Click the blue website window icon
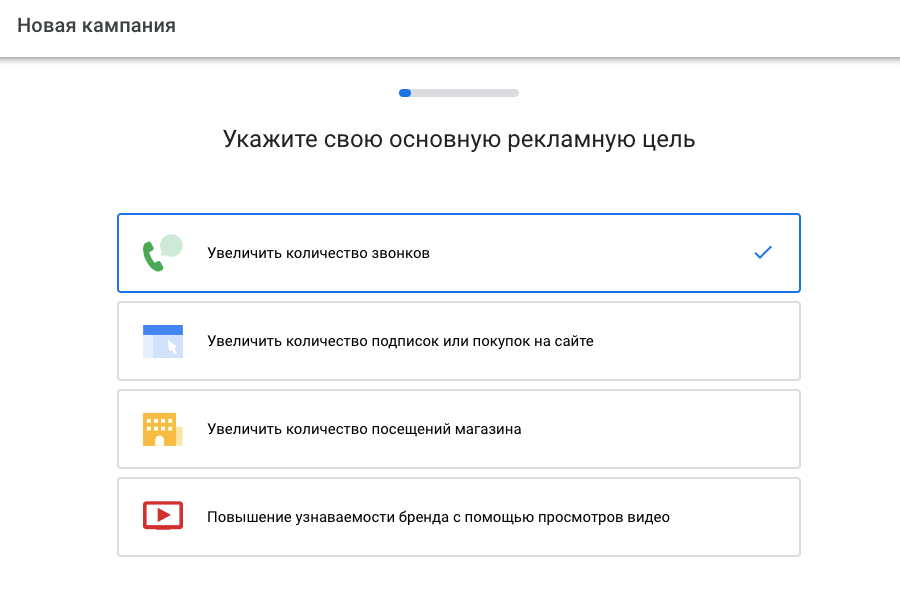This screenshot has height=600, width=900. point(162,341)
